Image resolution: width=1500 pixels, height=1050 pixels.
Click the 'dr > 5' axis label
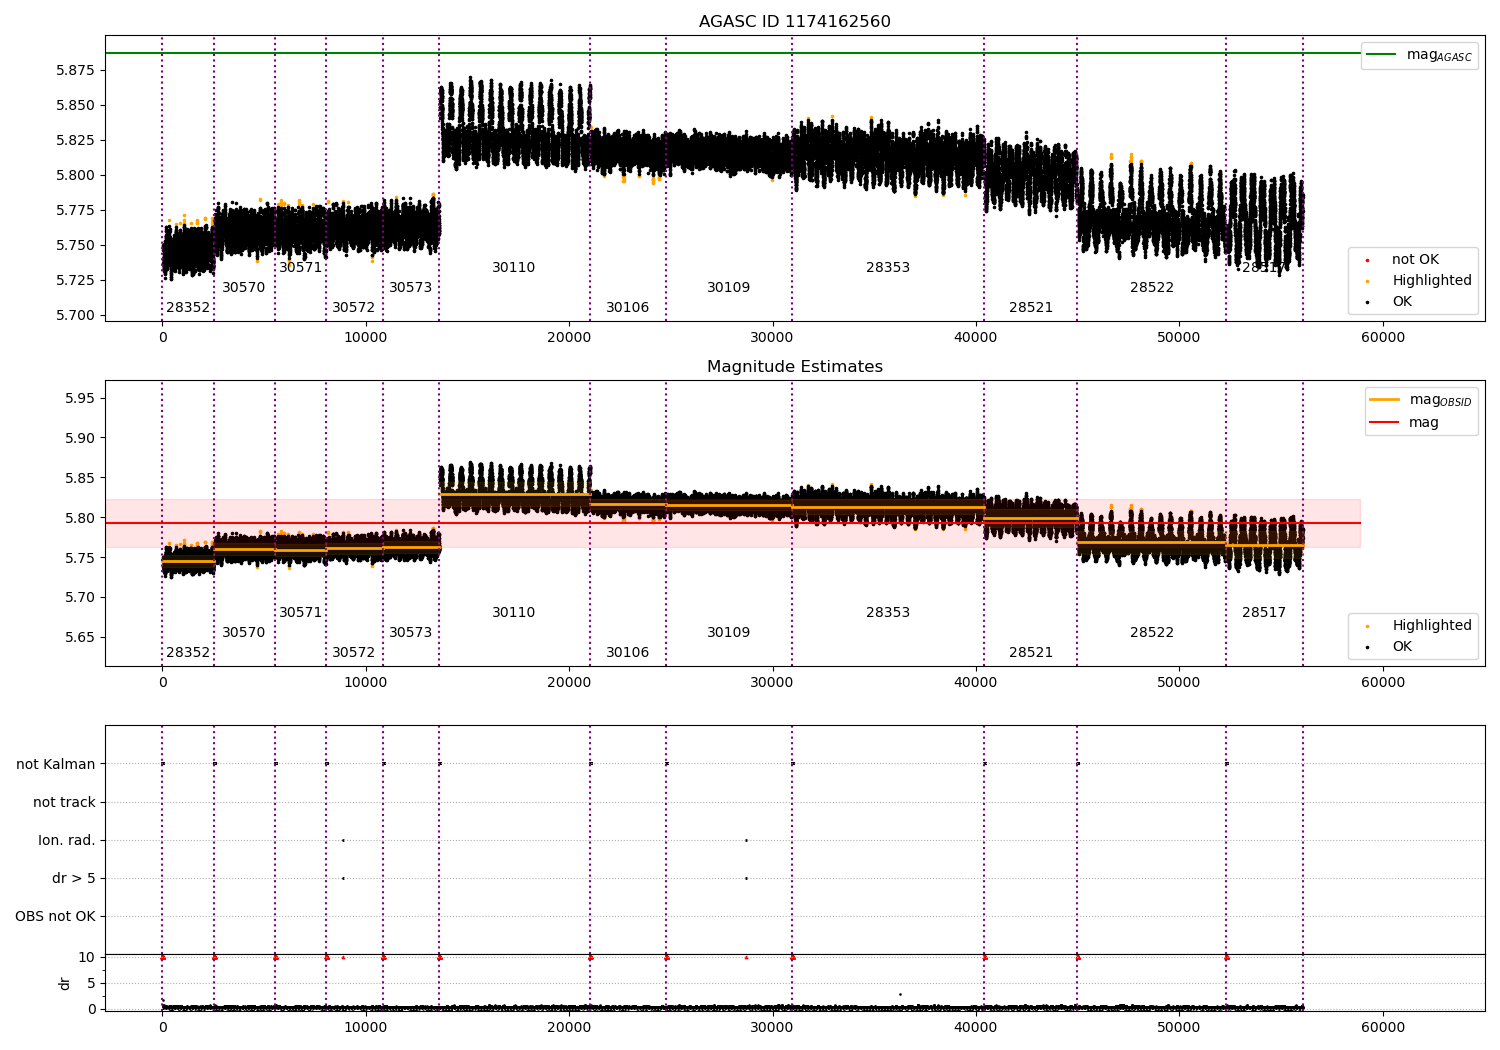[x=74, y=878]
